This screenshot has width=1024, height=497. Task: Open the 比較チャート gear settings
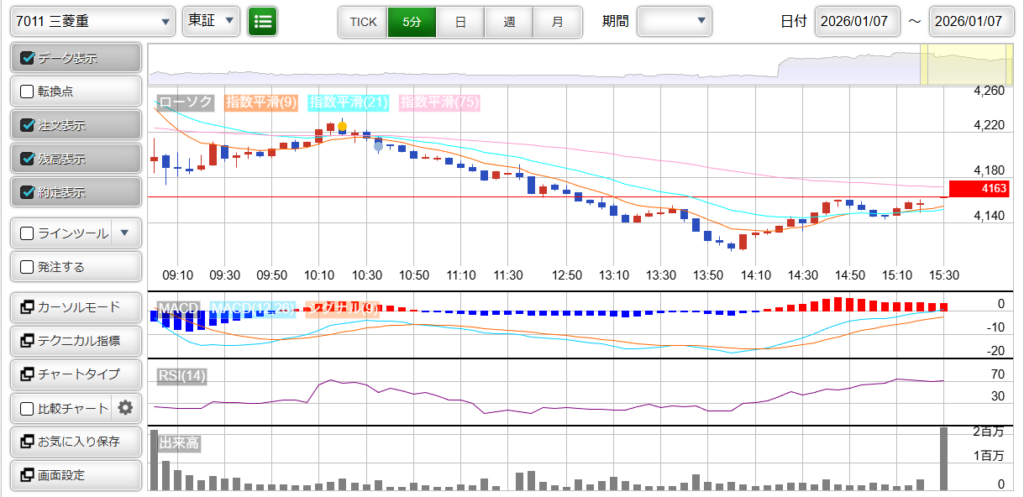125,408
